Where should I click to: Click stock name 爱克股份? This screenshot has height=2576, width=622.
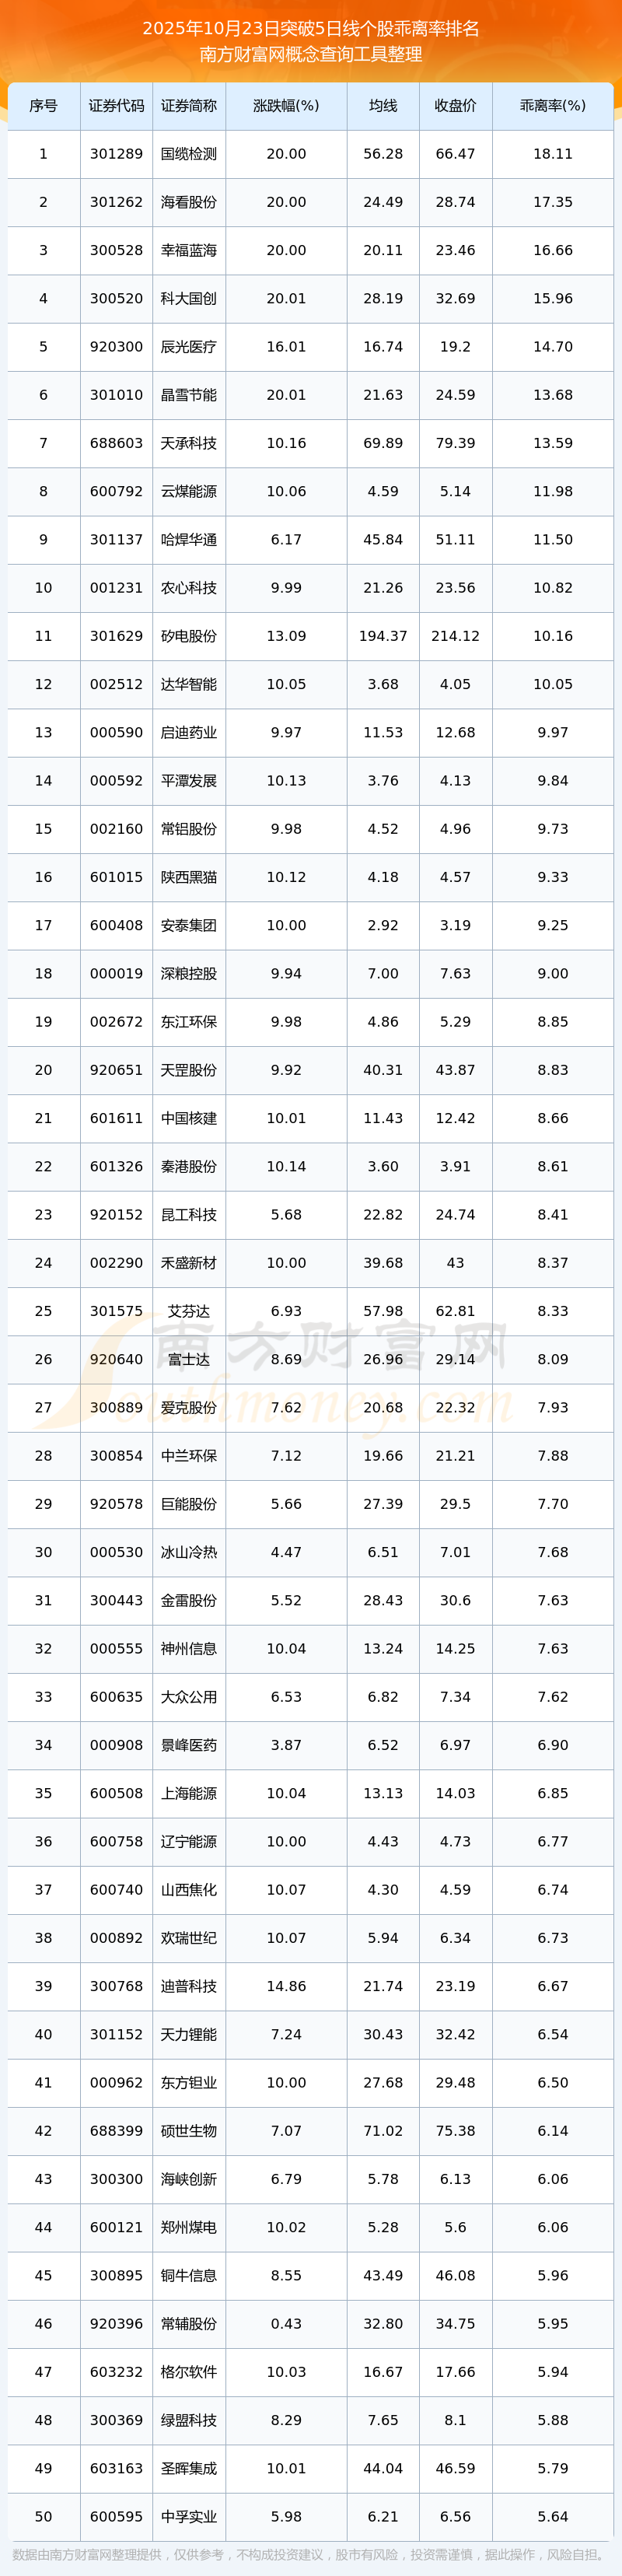[189, 1407]
